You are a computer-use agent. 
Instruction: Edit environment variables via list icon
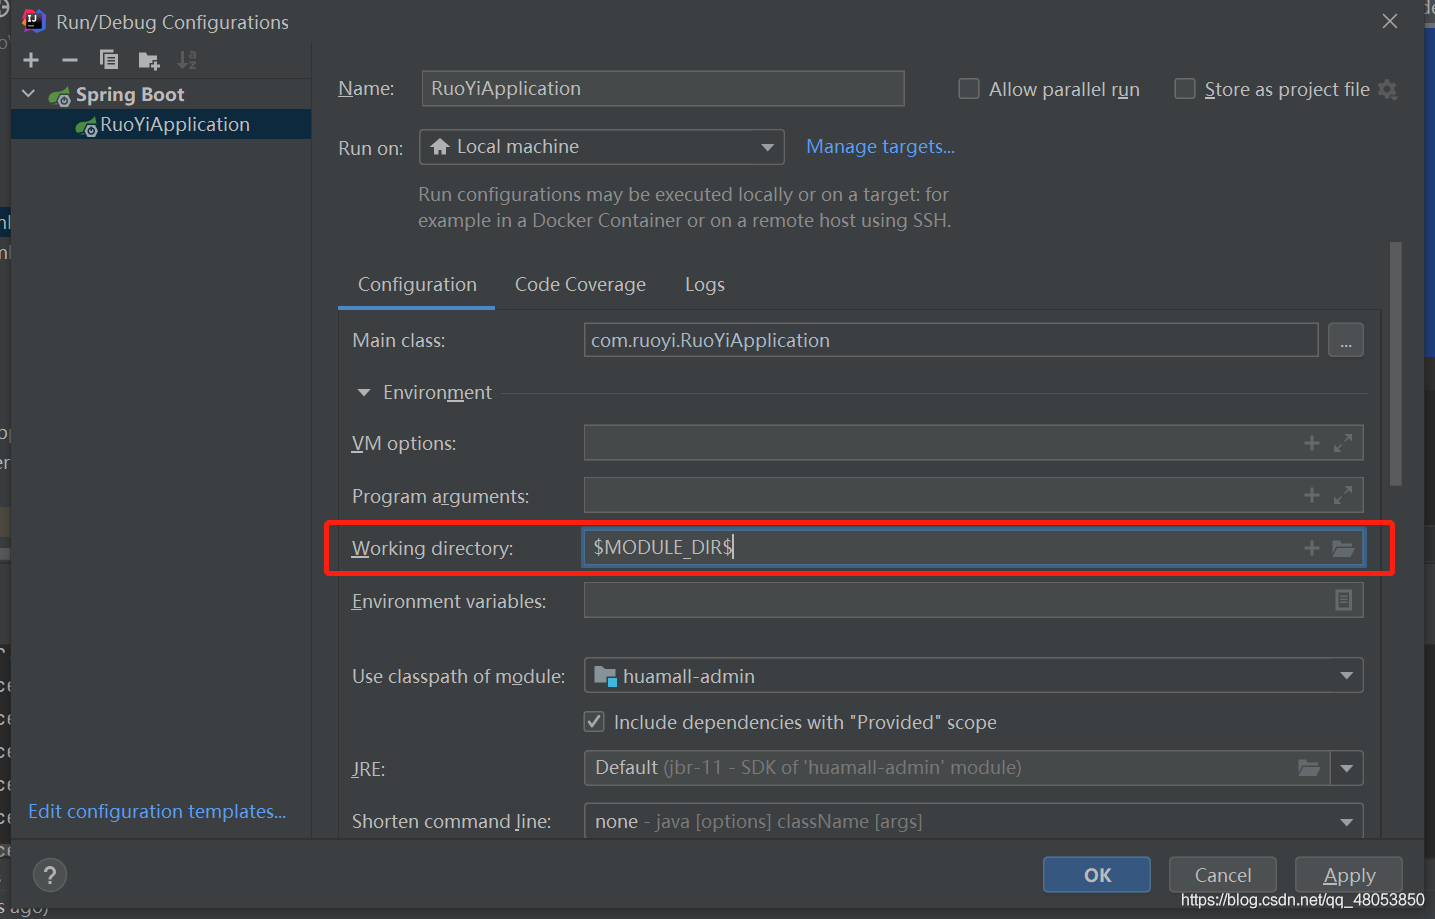(x=1344, y=600)
